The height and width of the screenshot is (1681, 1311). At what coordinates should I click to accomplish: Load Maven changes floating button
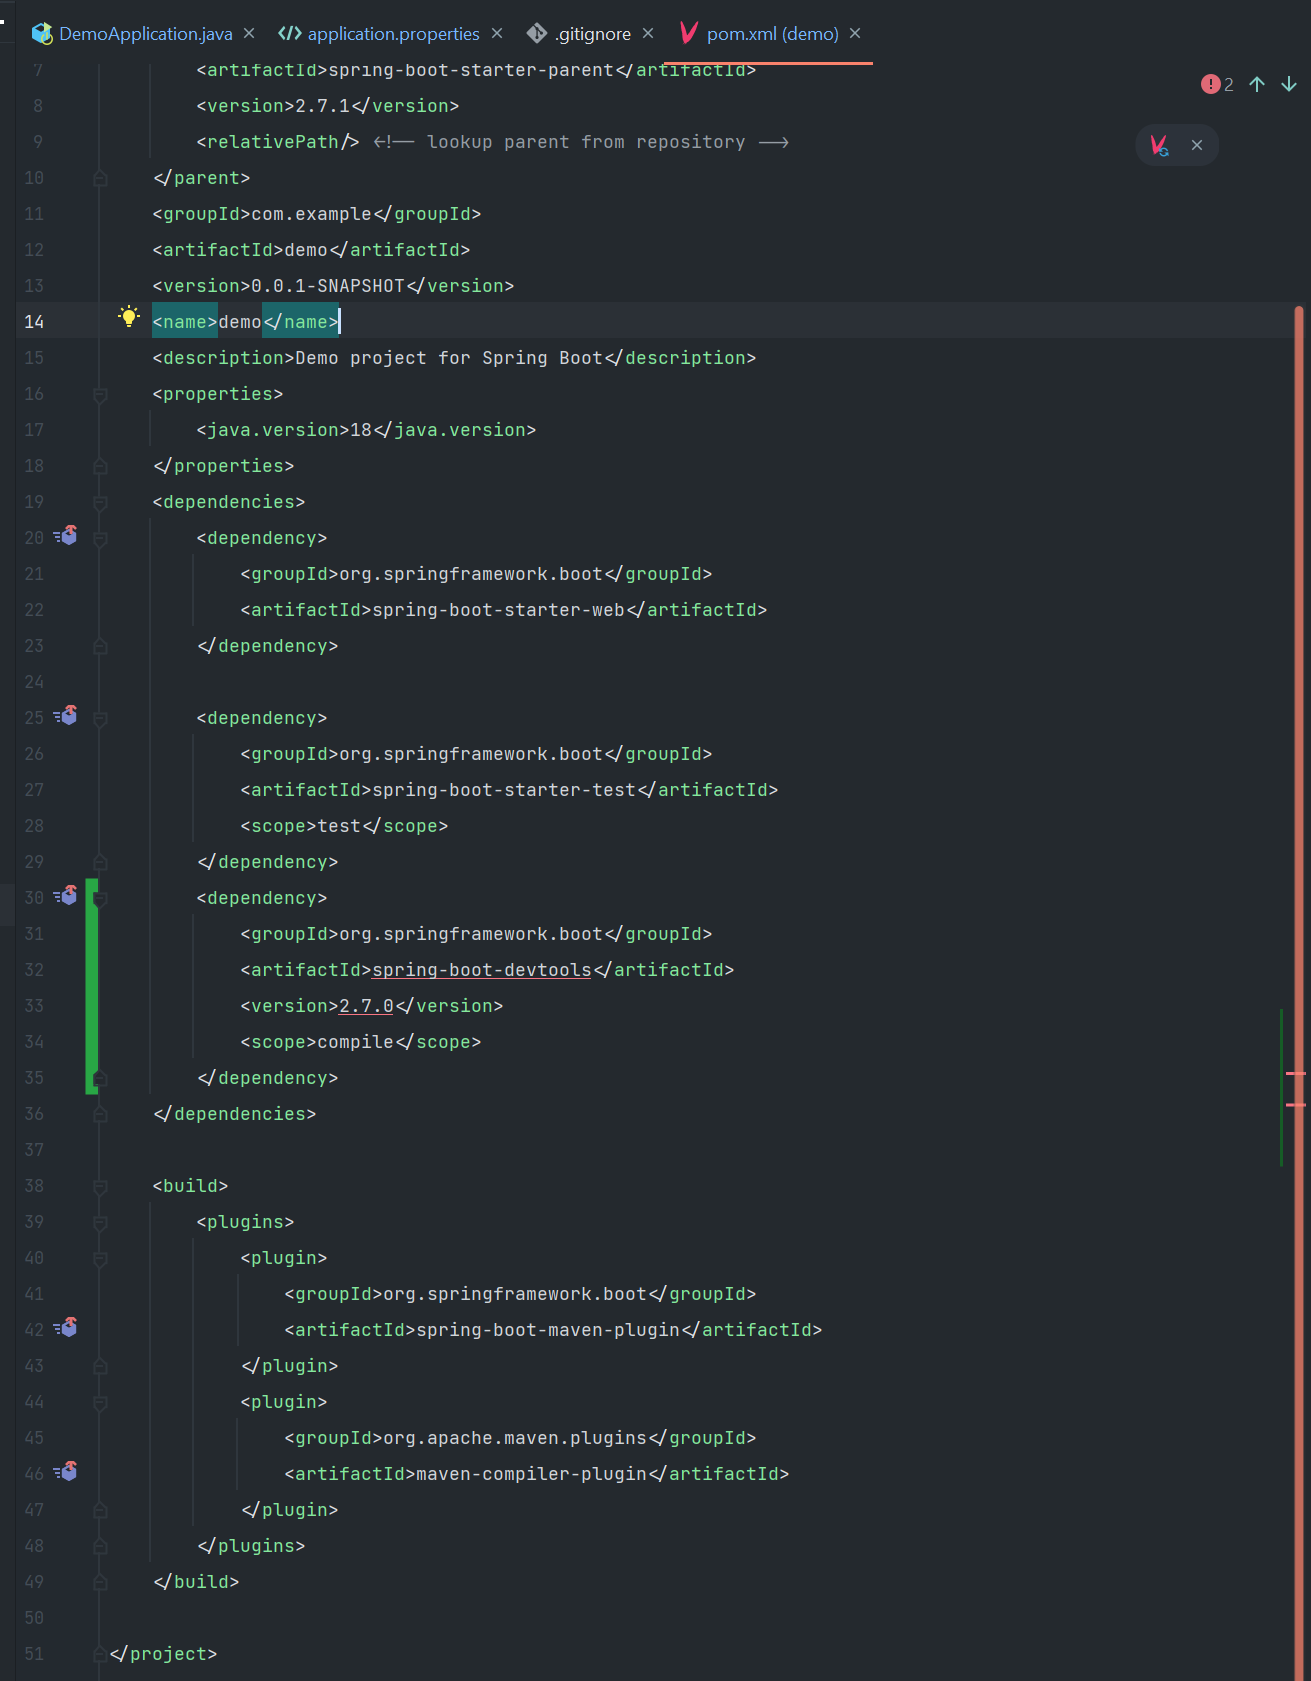[1160, 145]
